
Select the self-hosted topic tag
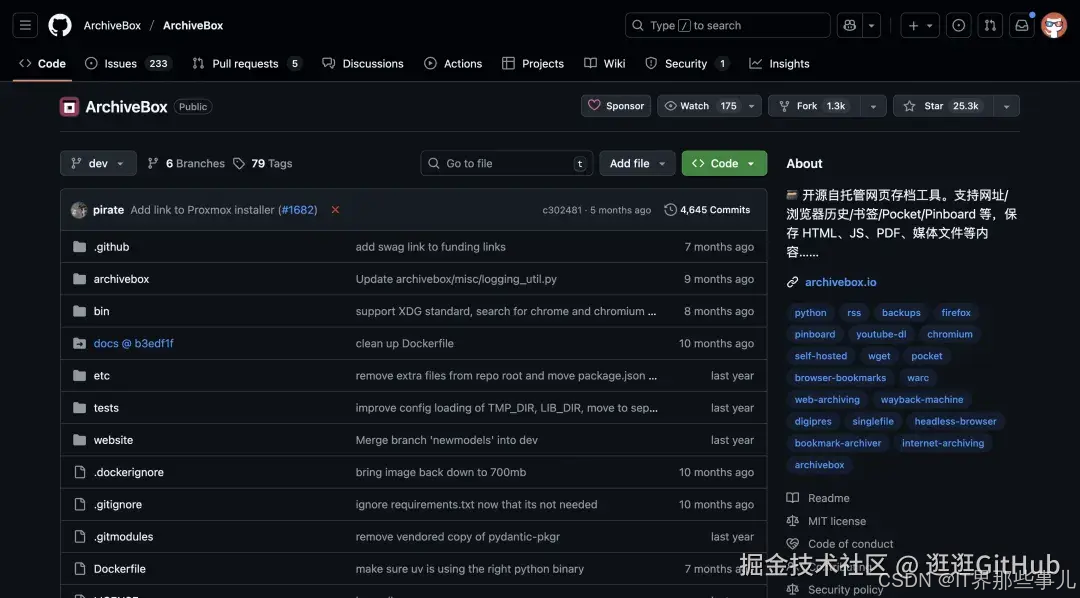pos(820,356)
